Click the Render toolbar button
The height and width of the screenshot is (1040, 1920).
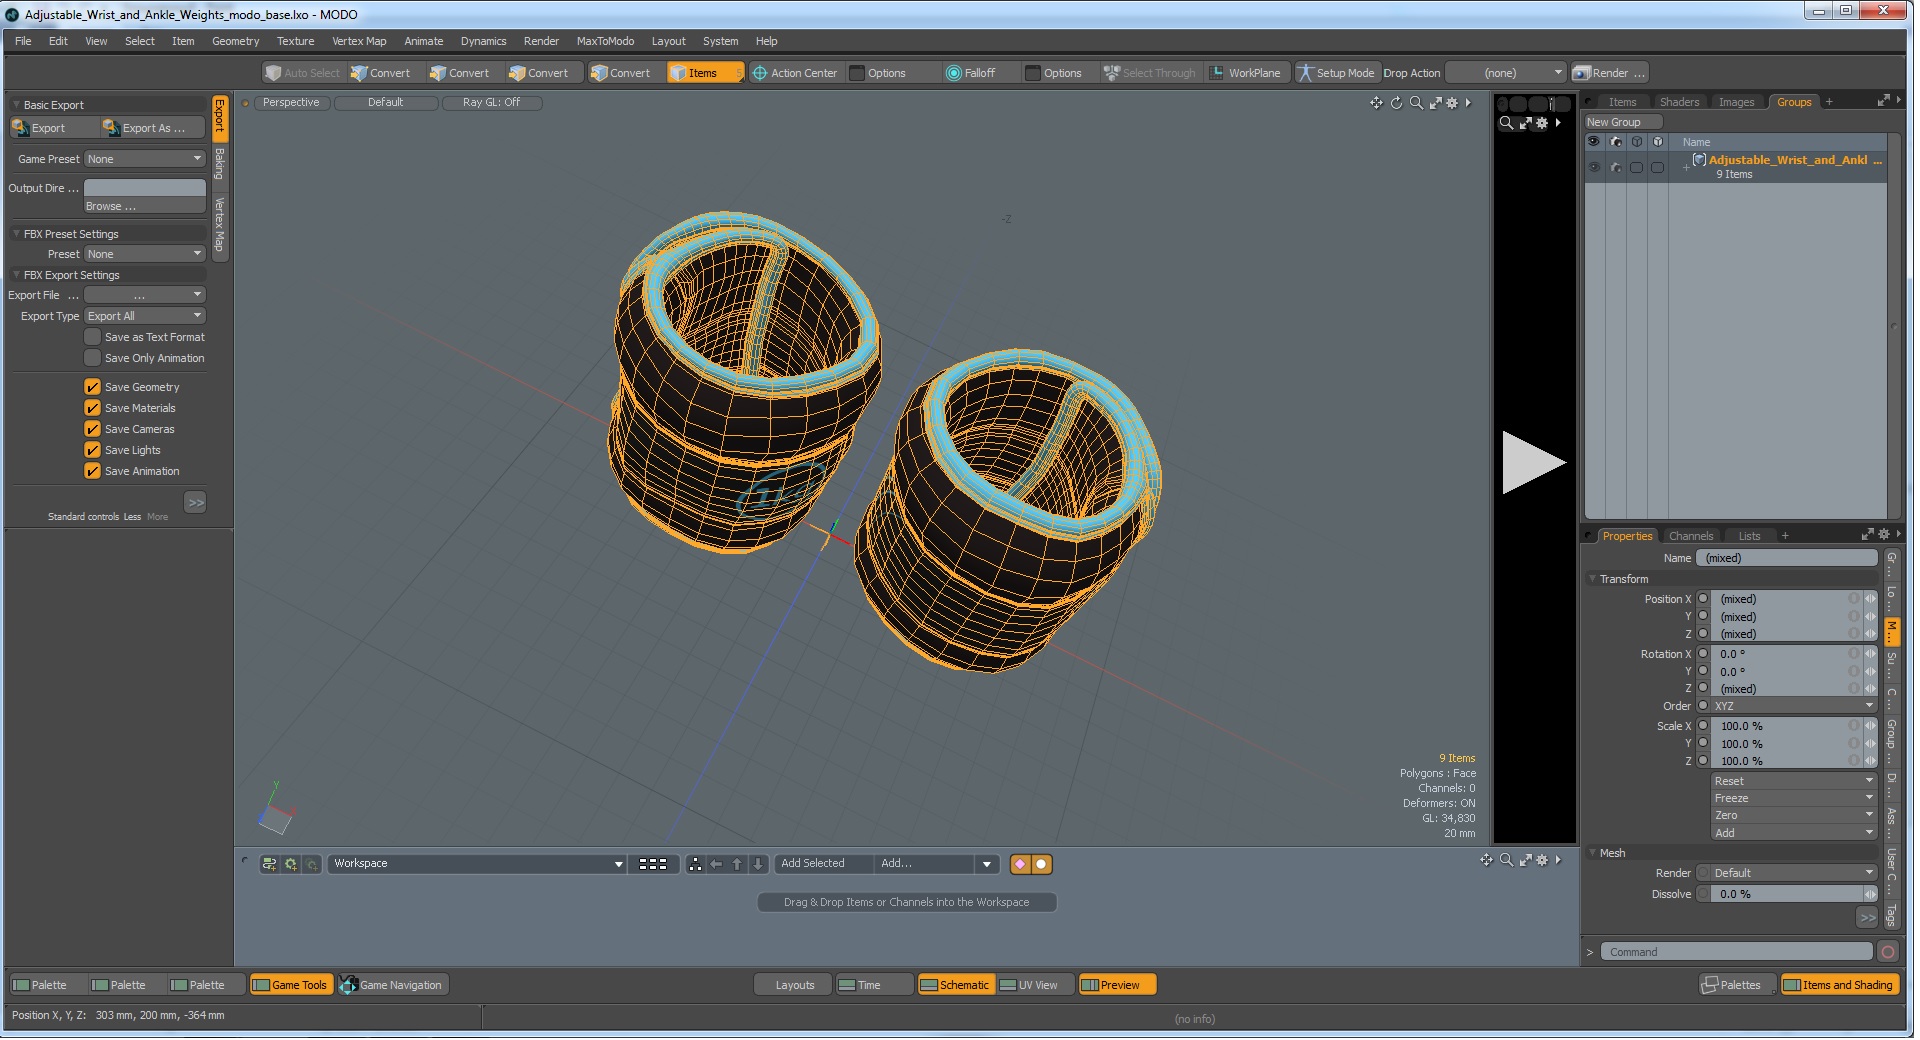pos(1609,73)
